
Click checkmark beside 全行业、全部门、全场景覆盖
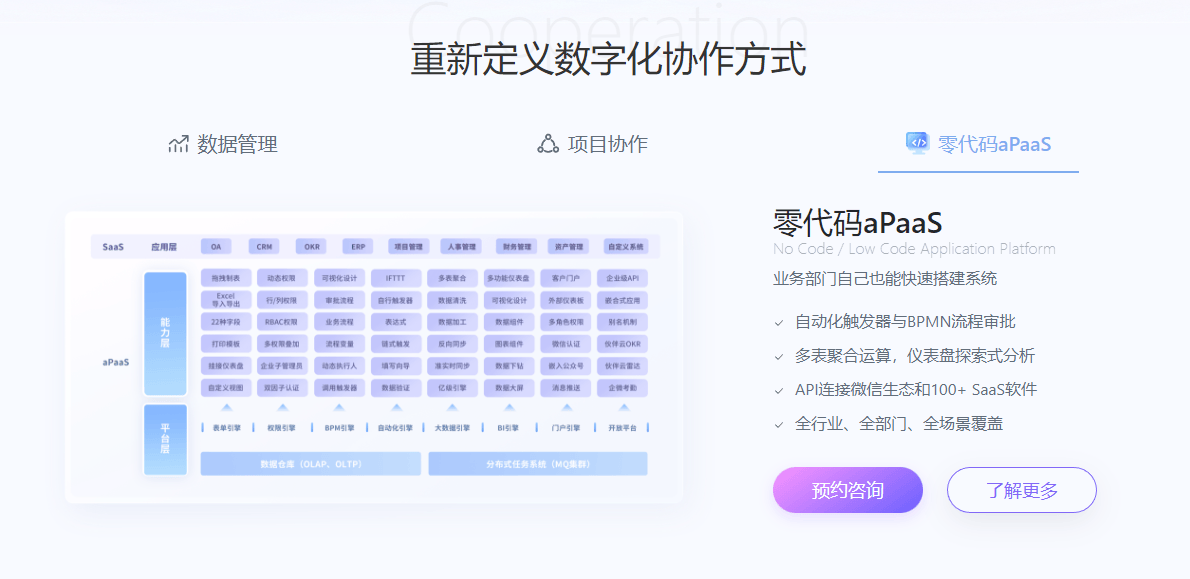tap(779, 425)
